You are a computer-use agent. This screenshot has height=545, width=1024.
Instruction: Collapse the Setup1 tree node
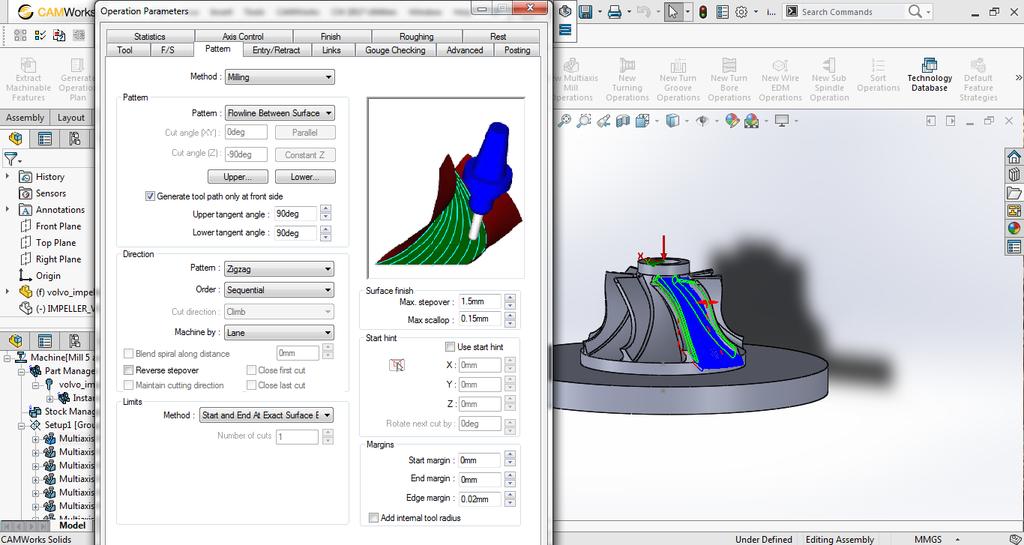22,425
